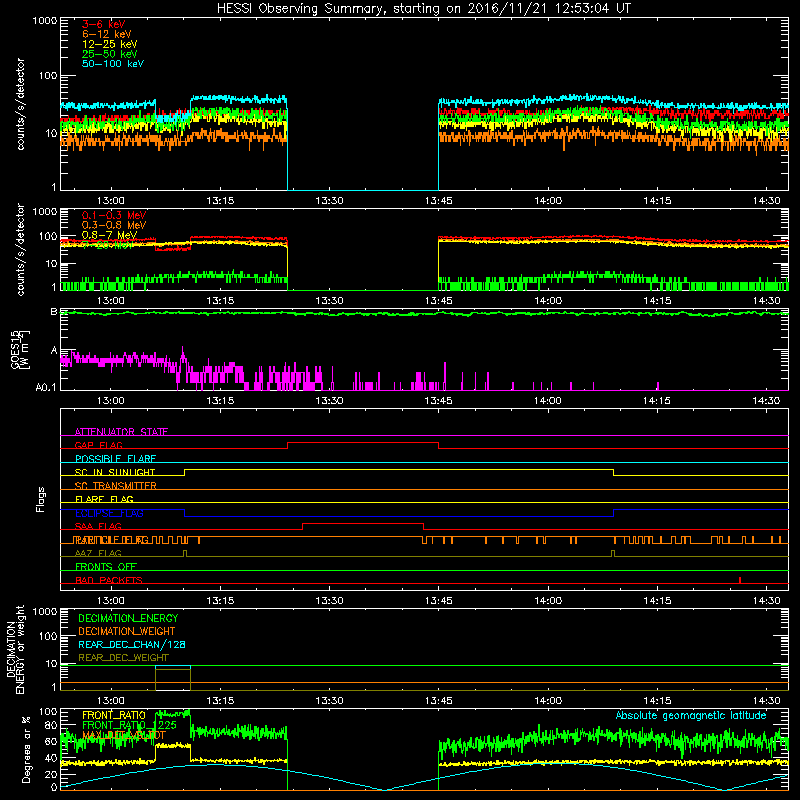Select the SC_IN_SUNLIGHT flag label

[x=115, y=472]
